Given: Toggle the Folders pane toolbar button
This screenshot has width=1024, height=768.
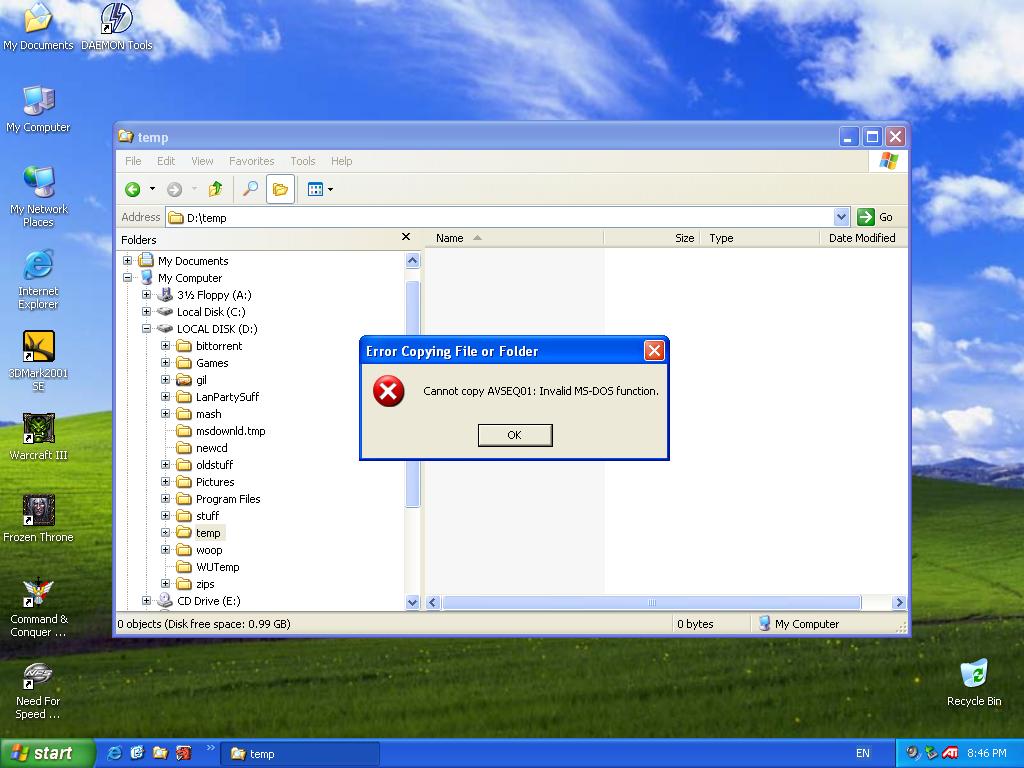Looking at the screenshot, I should [x=280, y=189].
